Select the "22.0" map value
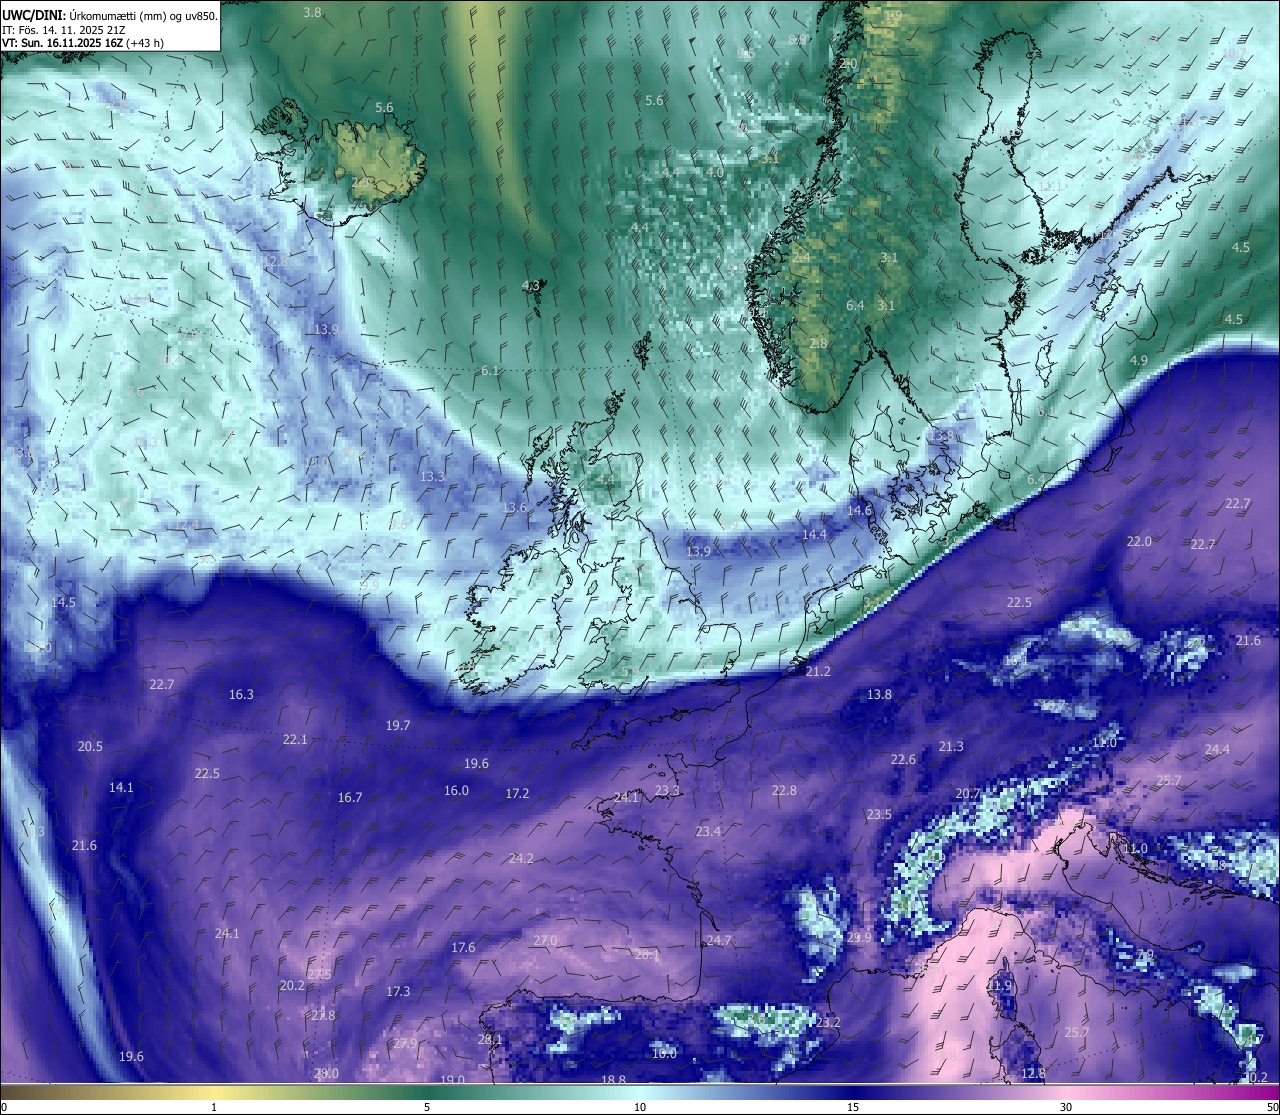 coord(1139,542)
